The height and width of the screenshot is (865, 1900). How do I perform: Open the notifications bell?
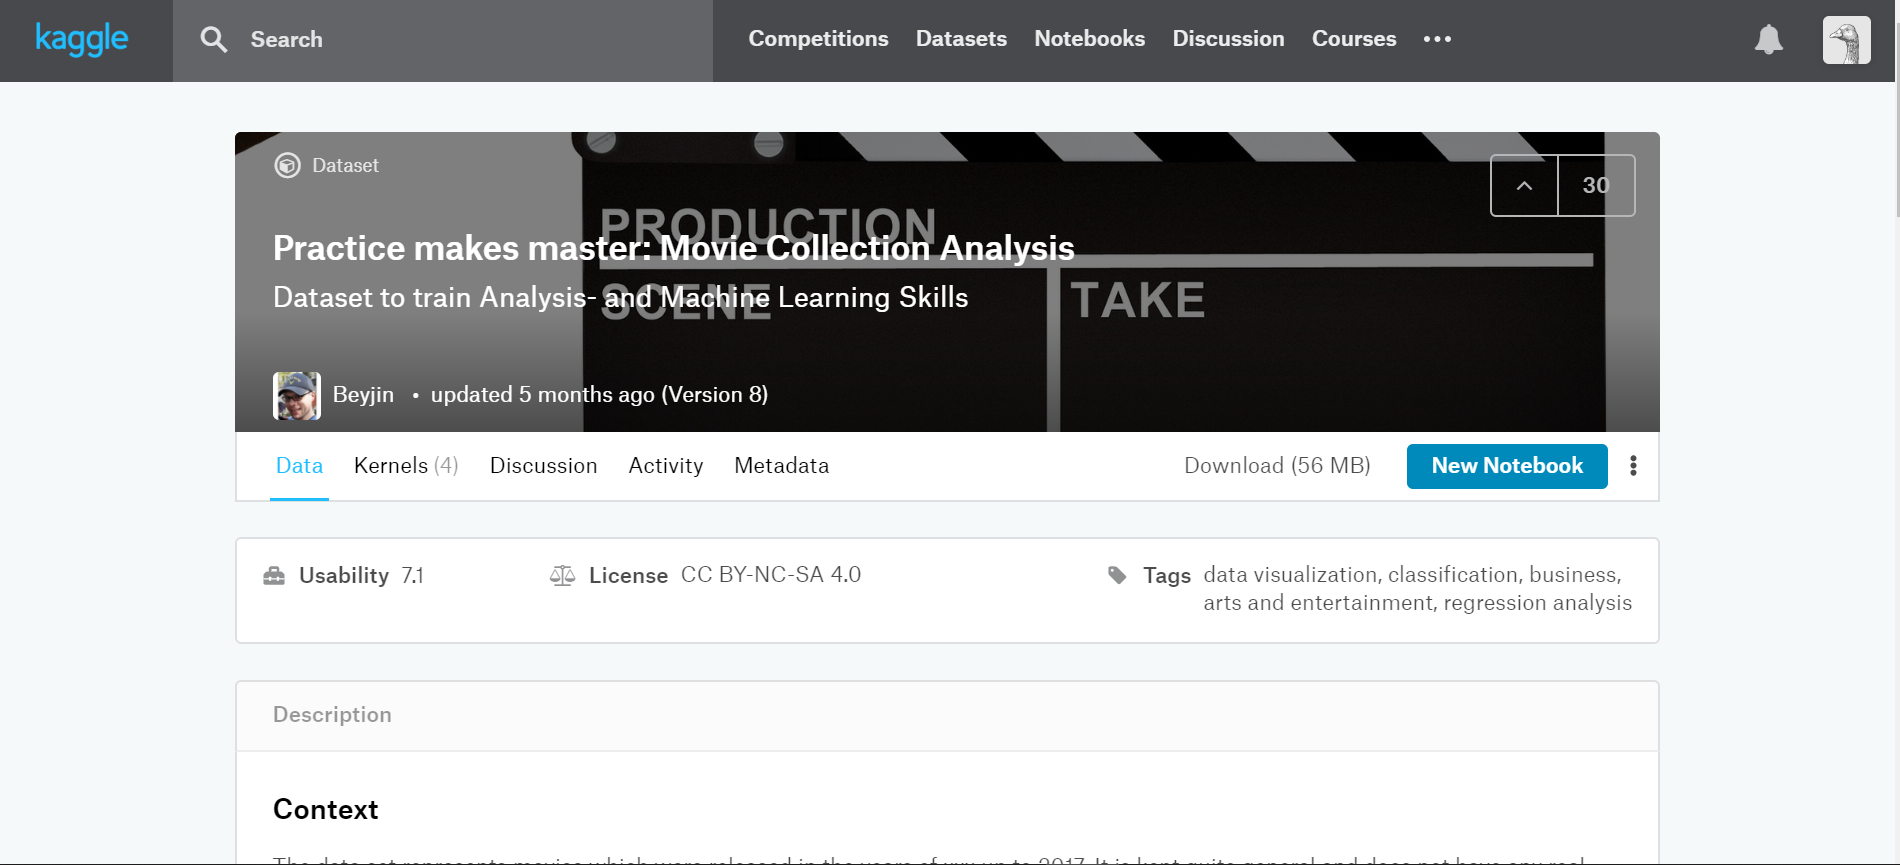(x=1768, y=40)
